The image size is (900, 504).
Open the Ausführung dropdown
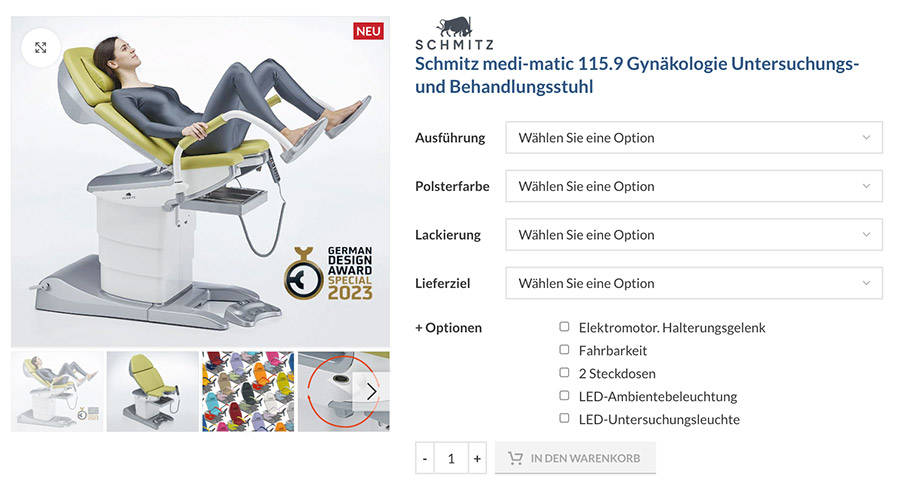tap(694, 138)
